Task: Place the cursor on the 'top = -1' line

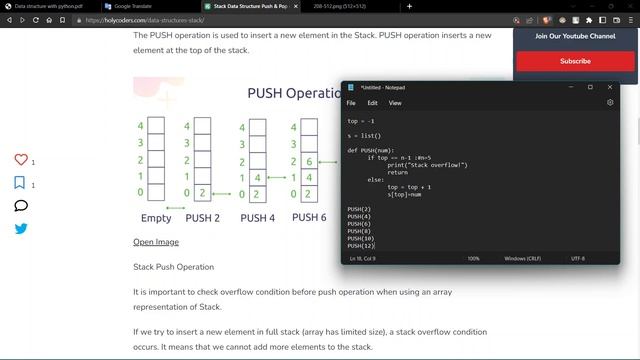Action: (361, 121)
